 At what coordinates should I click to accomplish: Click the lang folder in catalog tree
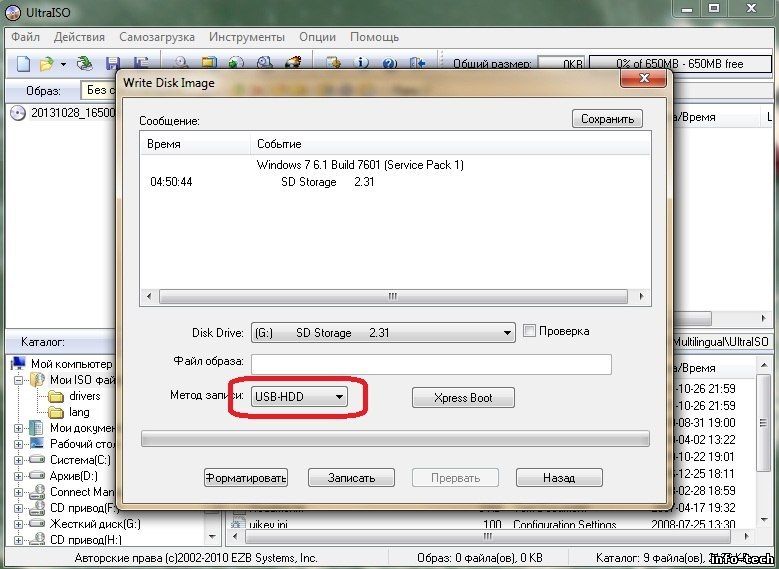click(56, 412)
